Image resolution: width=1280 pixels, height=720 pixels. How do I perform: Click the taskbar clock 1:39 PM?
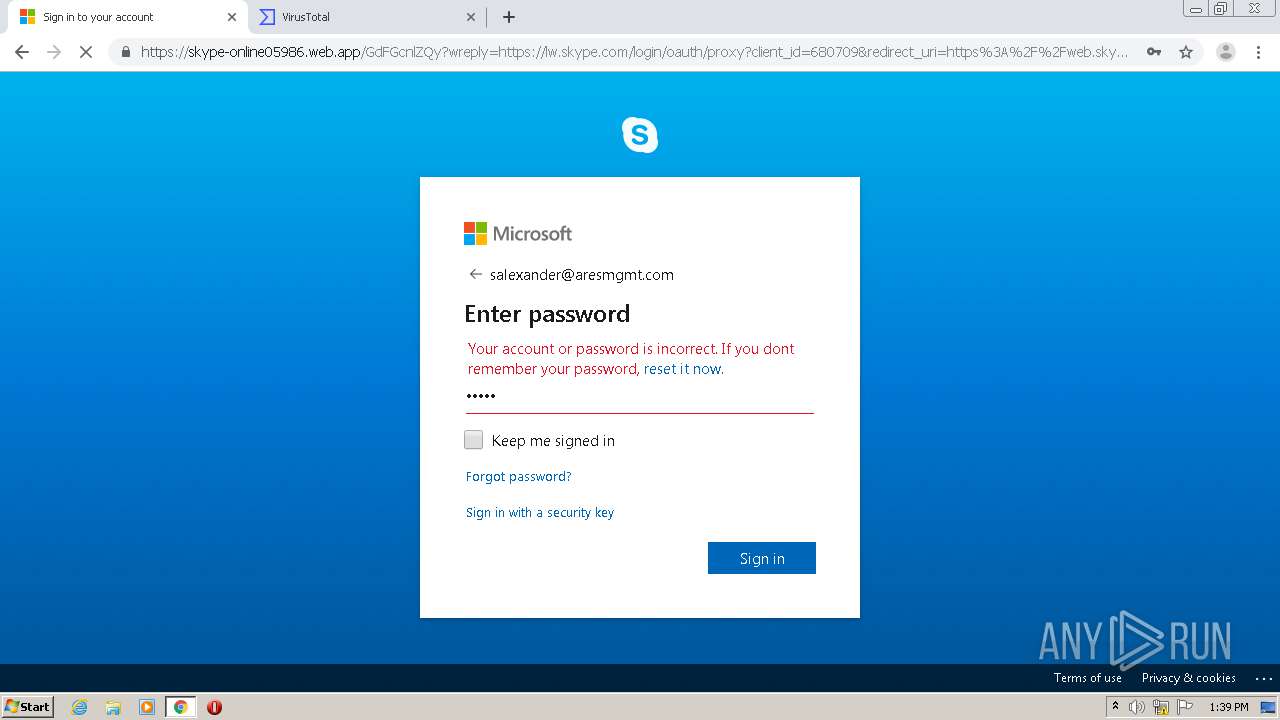coord(1229,707)
